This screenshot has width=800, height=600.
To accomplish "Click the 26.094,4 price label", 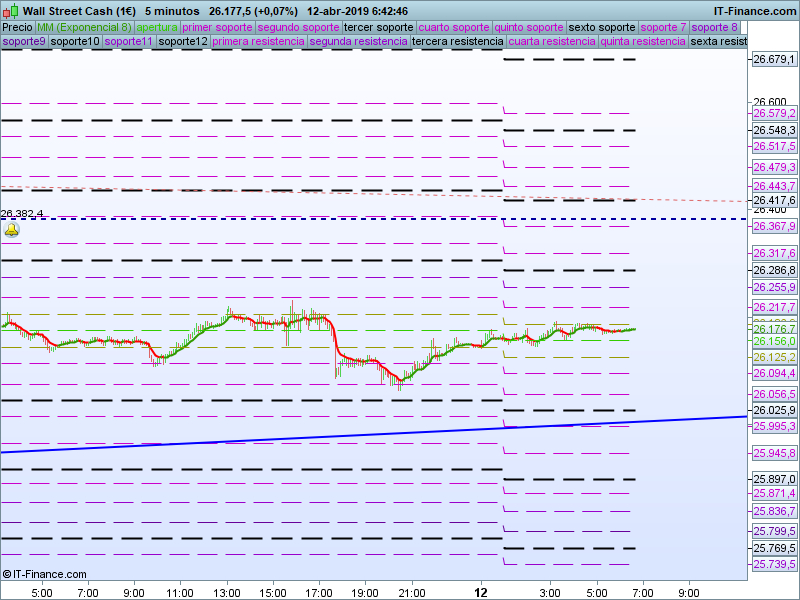I will pyautogui.click(x=774, y=373).
